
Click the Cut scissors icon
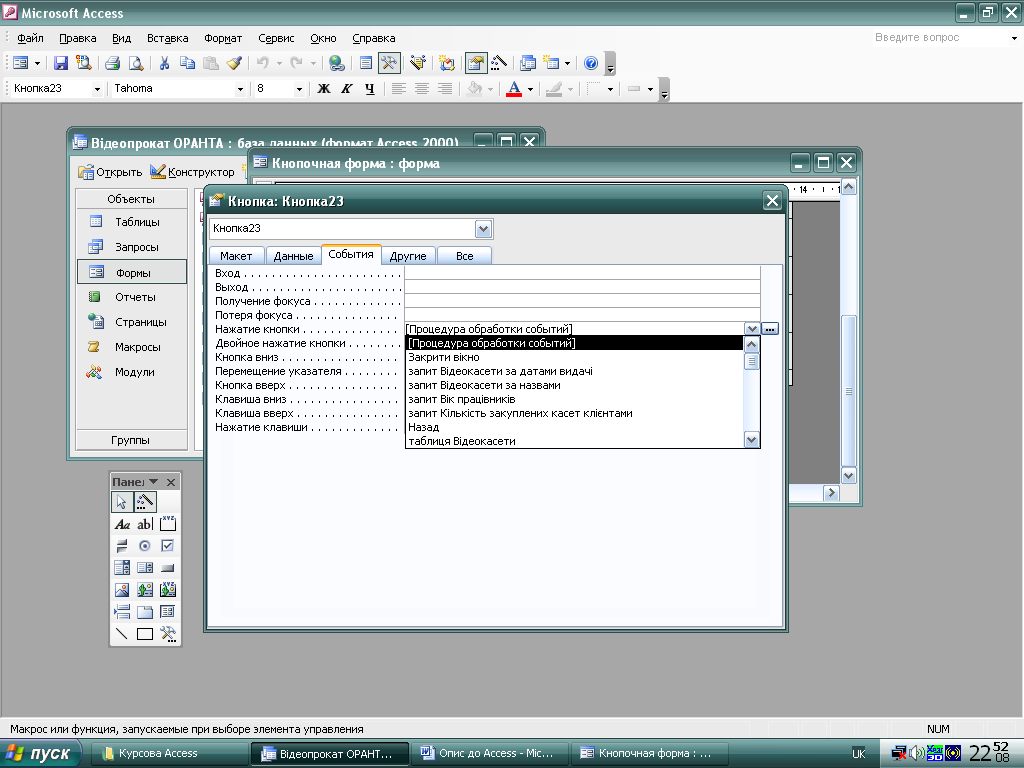(x=165, y=63)
